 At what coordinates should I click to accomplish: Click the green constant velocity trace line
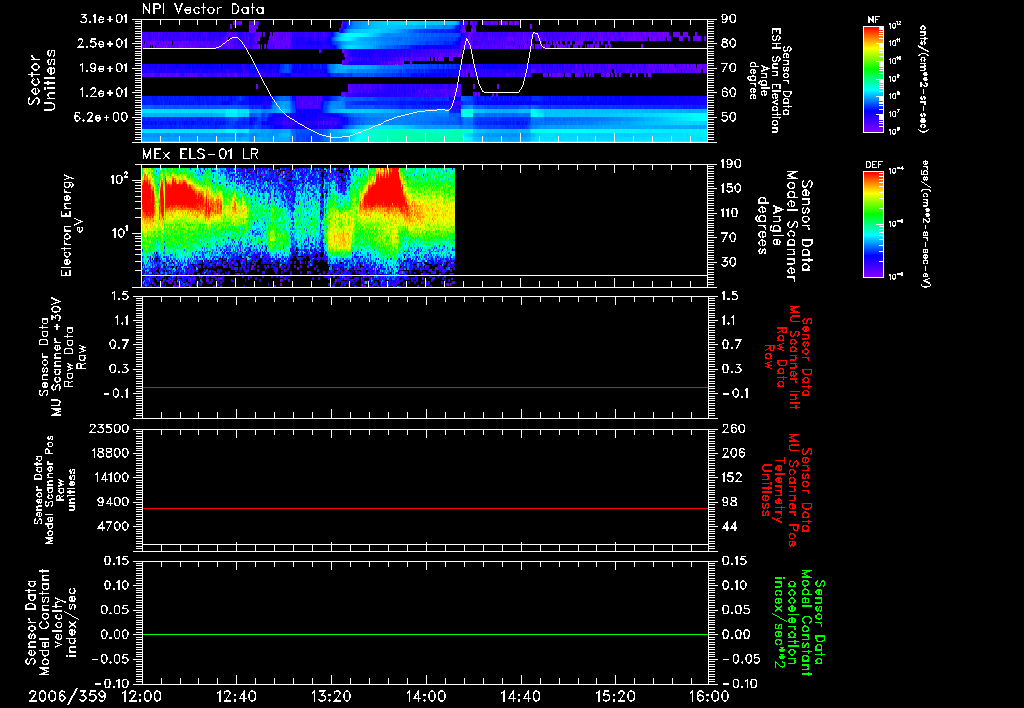[425, 635]
